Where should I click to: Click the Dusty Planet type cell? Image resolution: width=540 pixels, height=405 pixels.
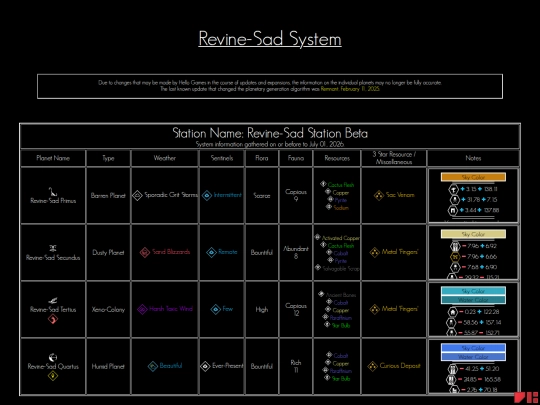pyautogui.click(x=108, y=252)
